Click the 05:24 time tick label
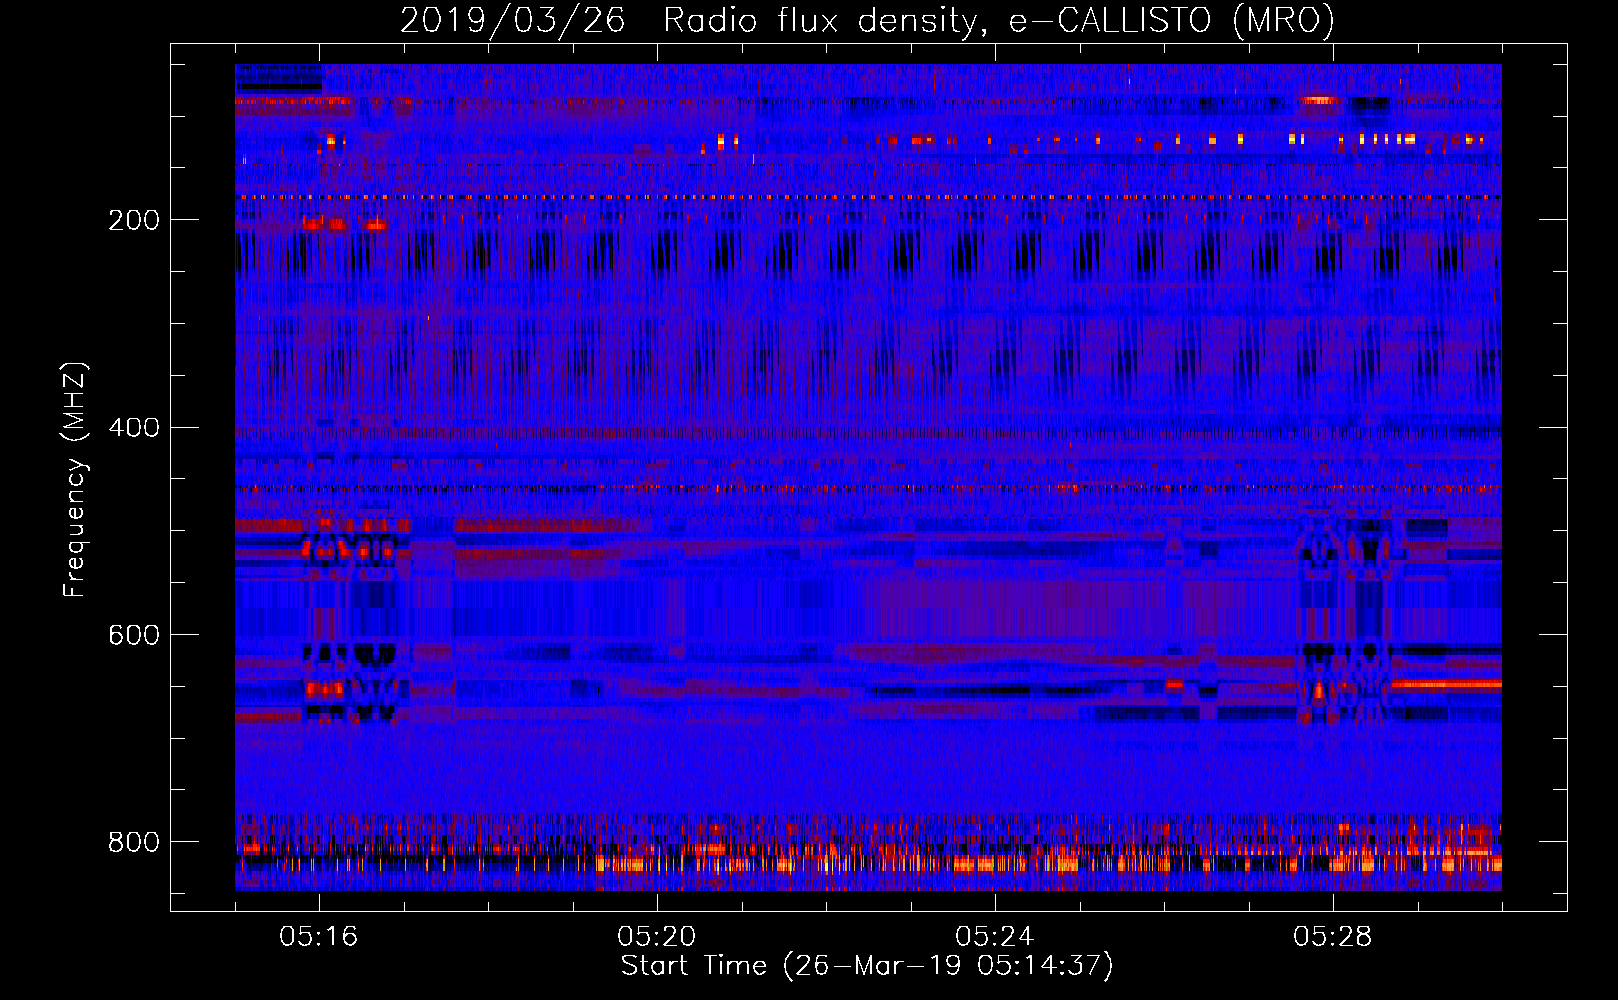This screenshot has width=1618, height=1000. 995,936
